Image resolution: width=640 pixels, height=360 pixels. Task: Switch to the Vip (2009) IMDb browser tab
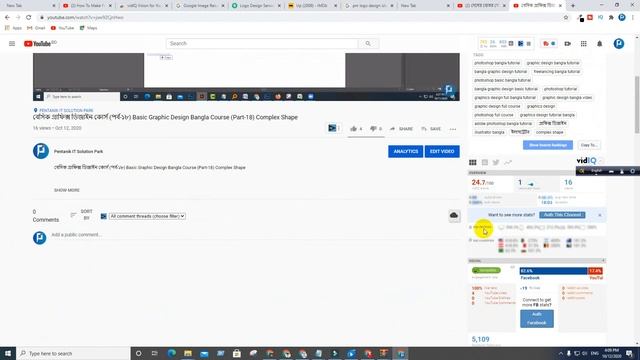tap(312, 6)
